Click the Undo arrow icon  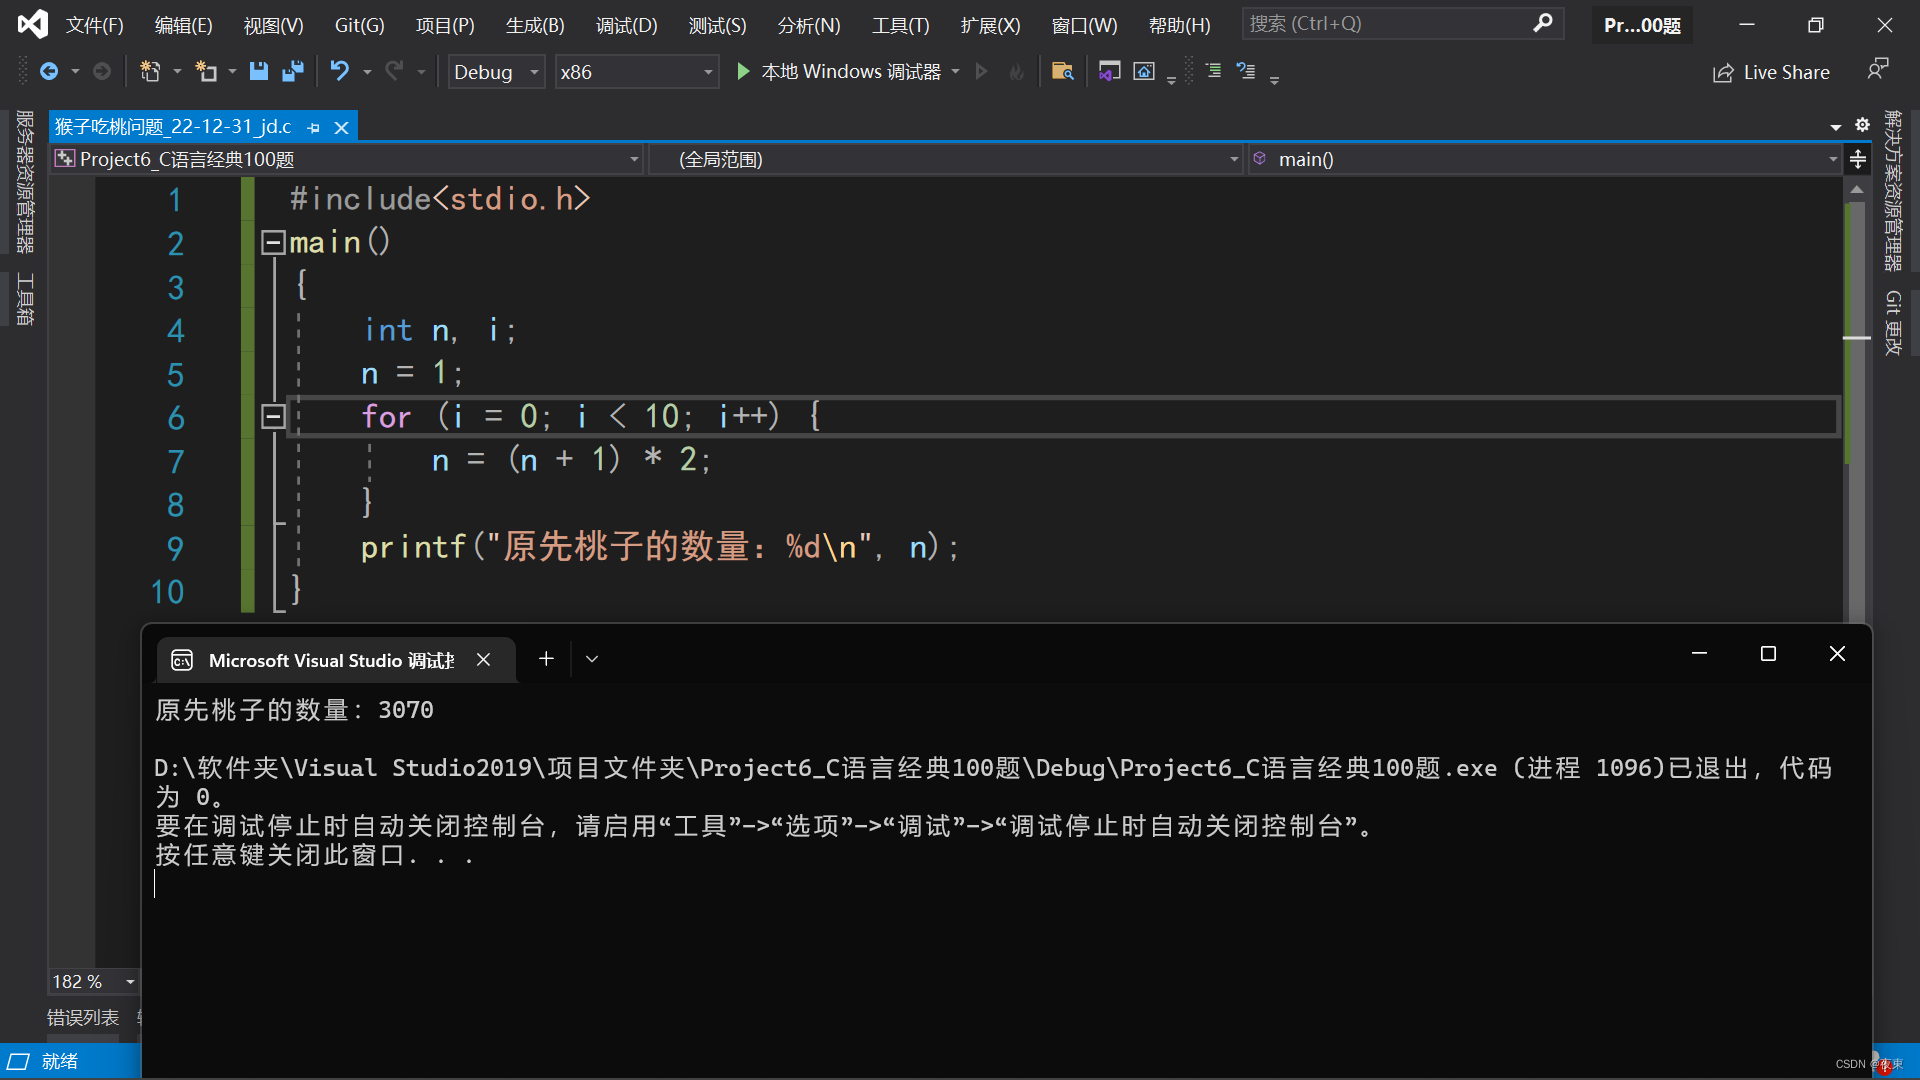pyautogui.click(x=340, y=71)
